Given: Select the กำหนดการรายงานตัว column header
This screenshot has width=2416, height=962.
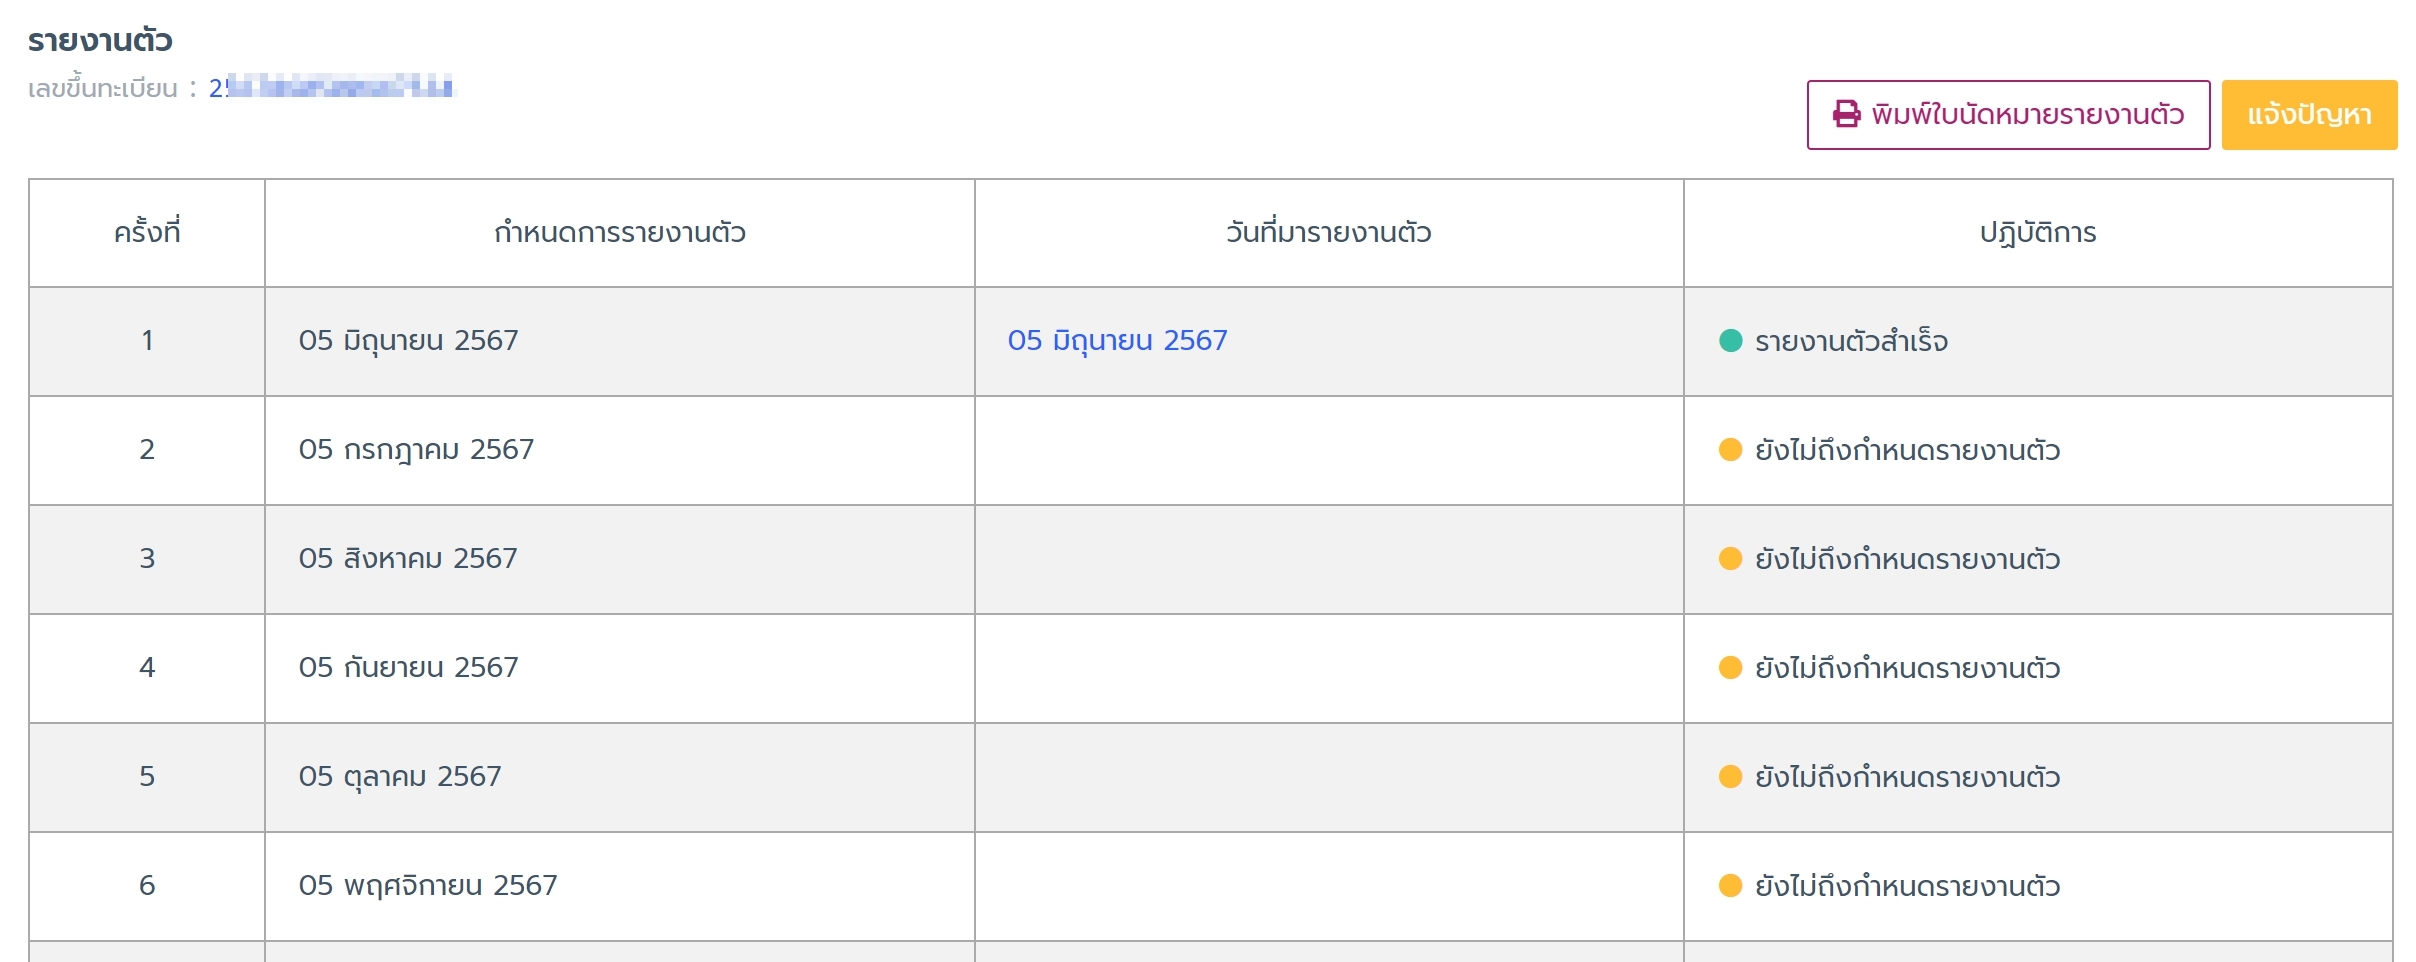Looking at the screenshot, I should point(620,233).
